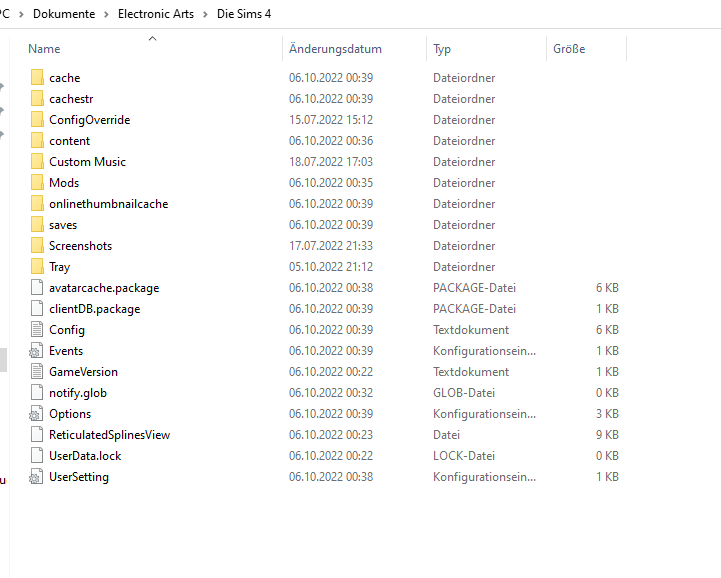Click the clientDB.package file name

pyautogui.click(x=94, y=309)
